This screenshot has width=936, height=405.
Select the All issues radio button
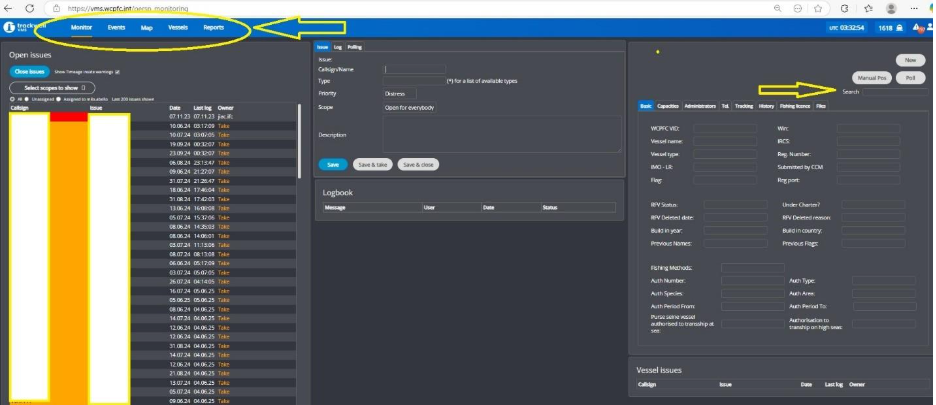click(13, 99)
